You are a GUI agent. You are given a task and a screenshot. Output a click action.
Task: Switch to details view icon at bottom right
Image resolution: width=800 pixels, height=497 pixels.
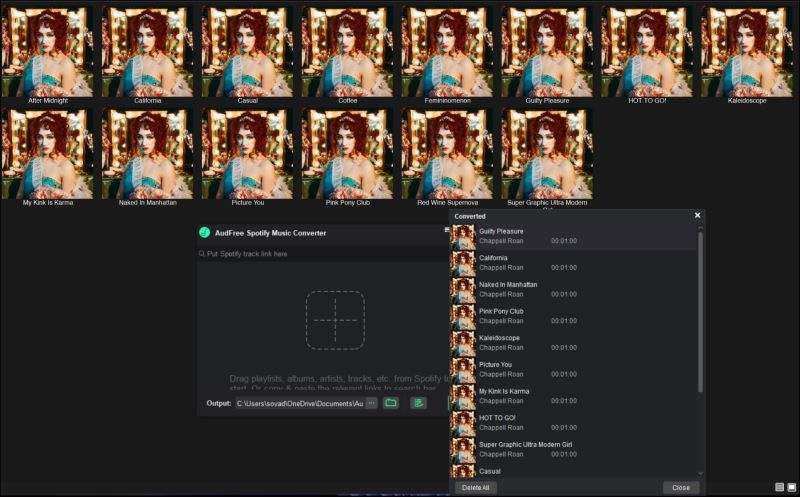point(780,487)
